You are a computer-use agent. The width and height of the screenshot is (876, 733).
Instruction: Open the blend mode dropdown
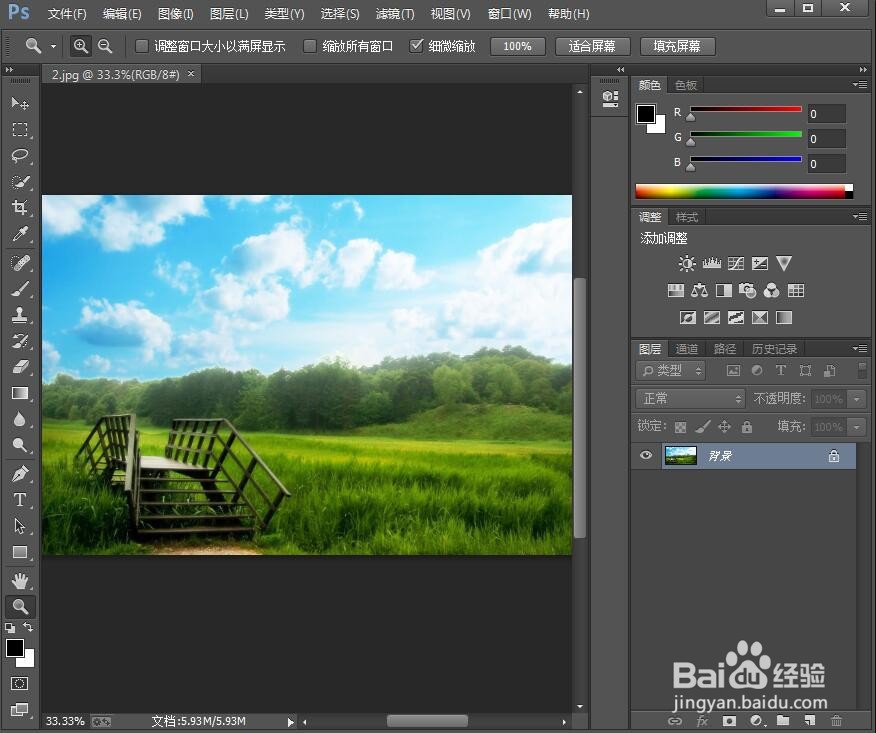tap(691, 398)
